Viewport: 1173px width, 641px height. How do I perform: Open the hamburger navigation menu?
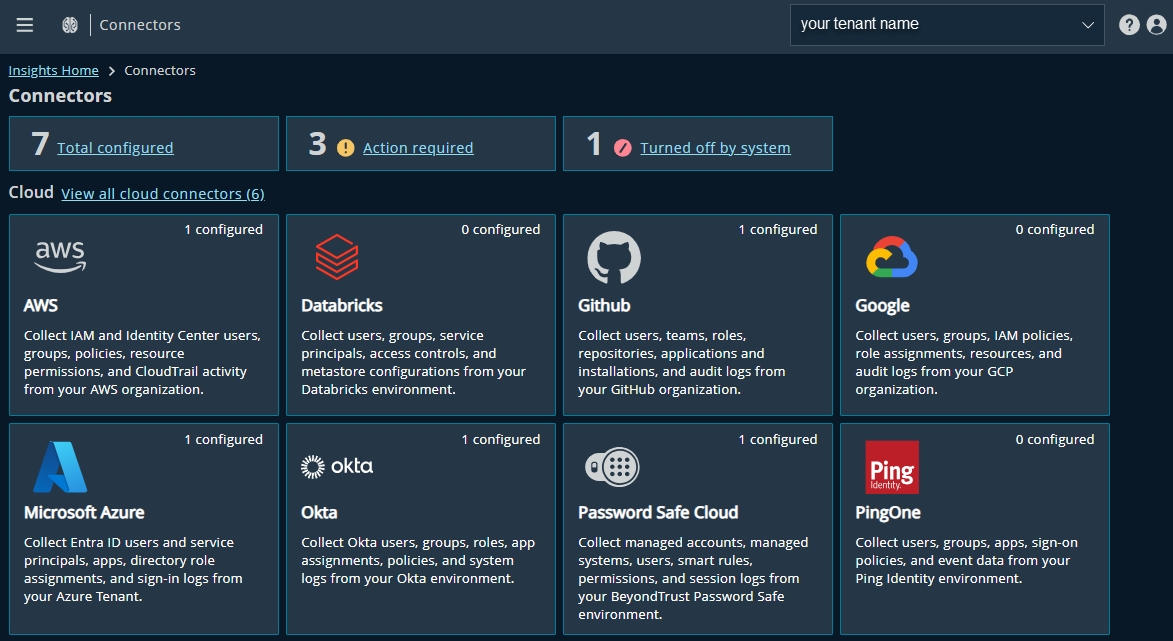(x=25, y=25)
